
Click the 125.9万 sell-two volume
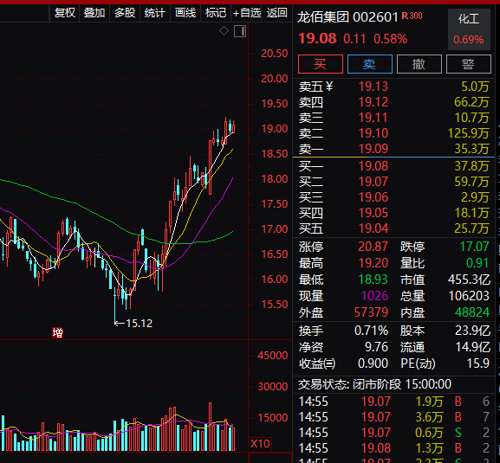point(468,133)
